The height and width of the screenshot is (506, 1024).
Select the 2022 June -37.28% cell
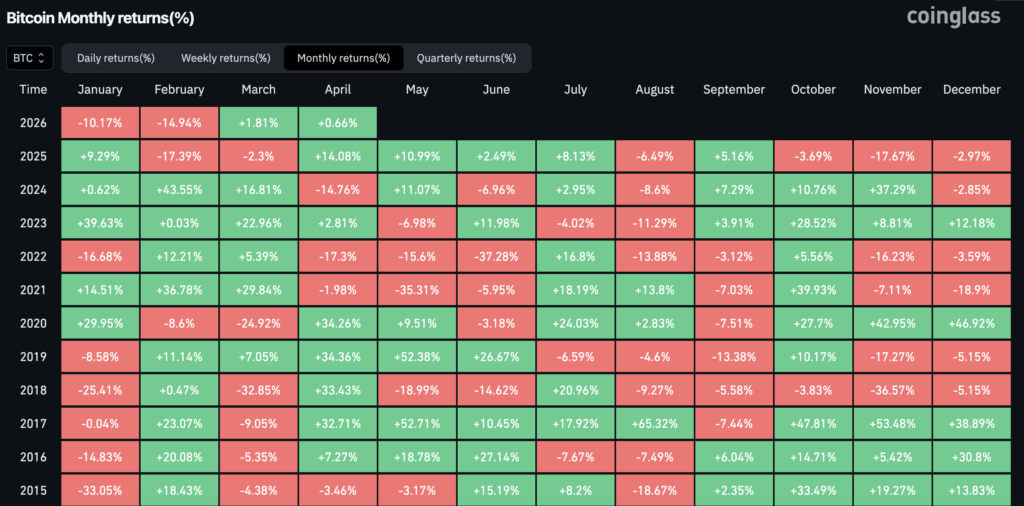coord(496,256)
